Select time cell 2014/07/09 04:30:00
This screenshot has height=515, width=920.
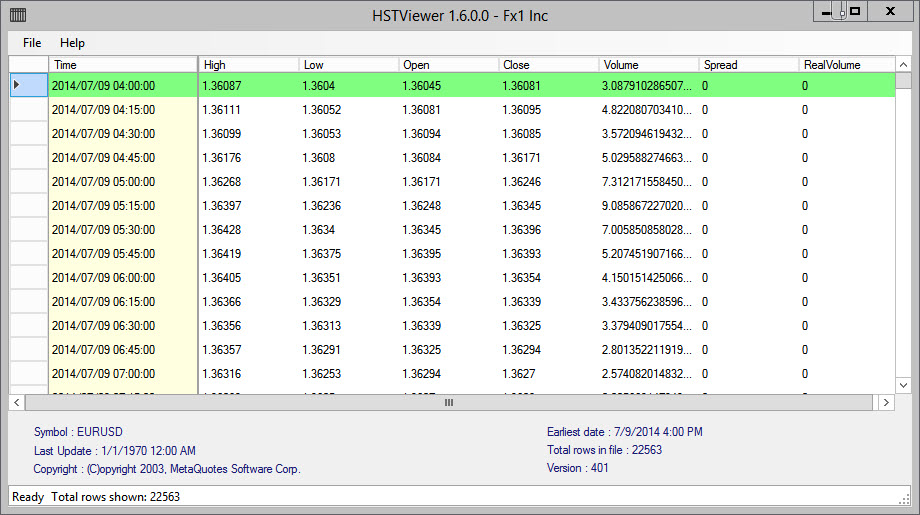(x=123, y=134)
